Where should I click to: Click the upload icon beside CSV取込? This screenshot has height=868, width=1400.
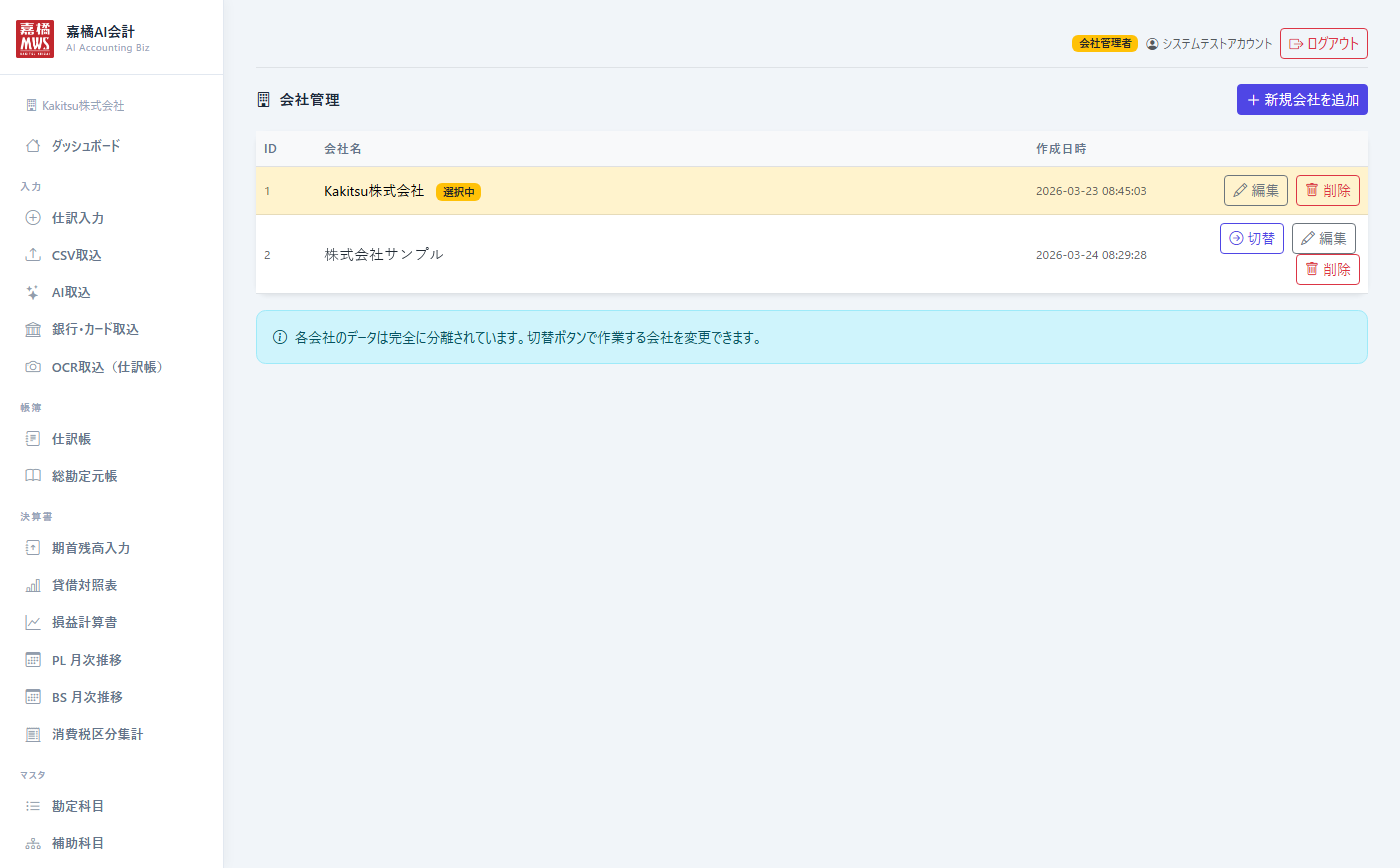32,255
